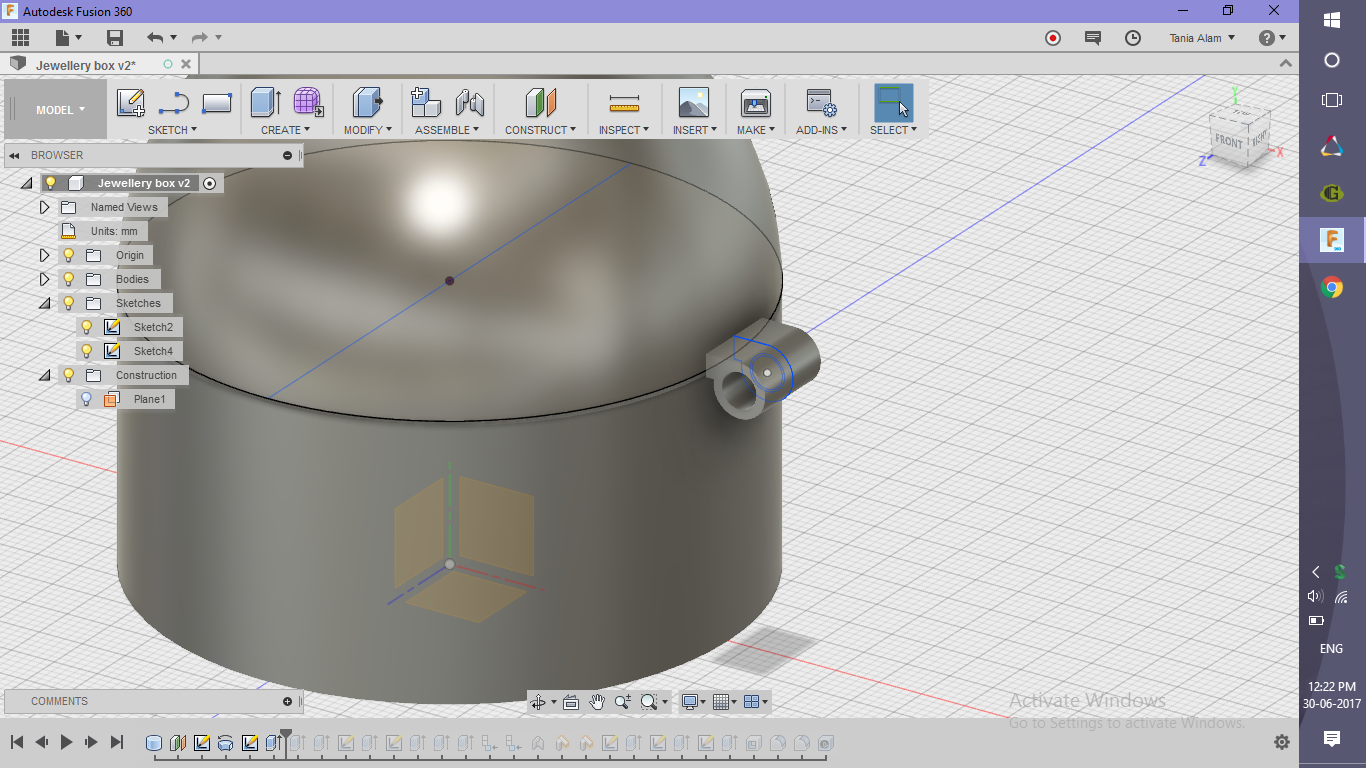1366x768 pixels.
Task: Choose the Line/arc sketch tool
Action: pos(173,103)
